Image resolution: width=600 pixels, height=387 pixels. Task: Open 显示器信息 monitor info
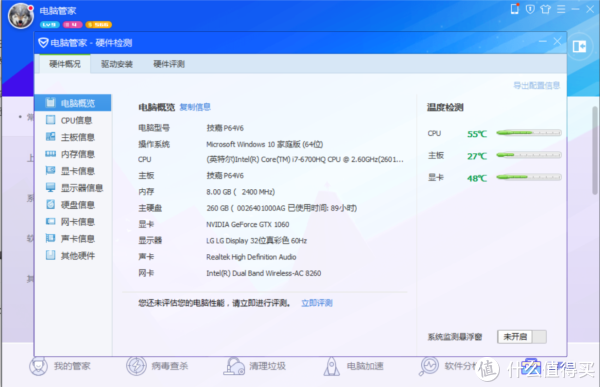pyautogui.click(x=73, y=188)
